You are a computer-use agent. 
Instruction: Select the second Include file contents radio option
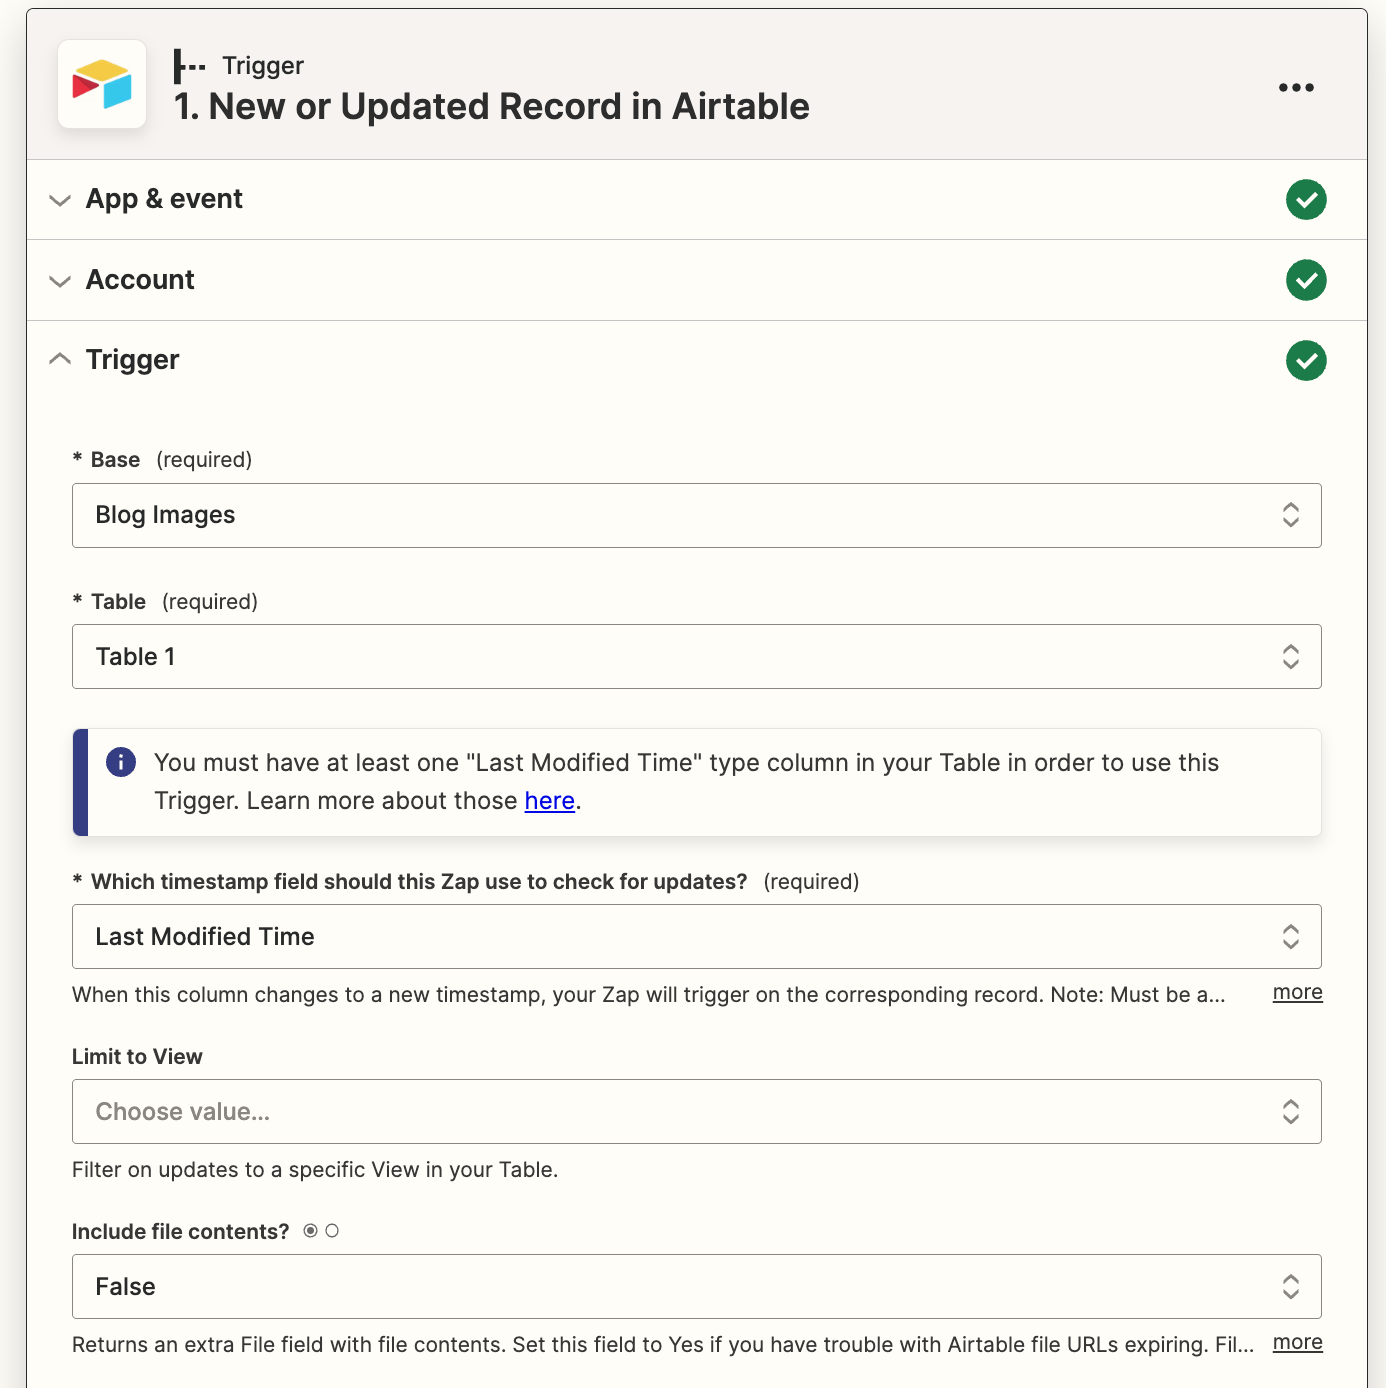(332, 1231)
